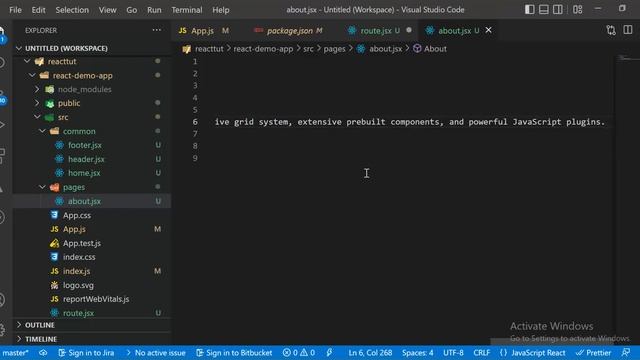Open App.js in the explorer tree
Viewport: 640px width, 360px height.
point(74,229)
